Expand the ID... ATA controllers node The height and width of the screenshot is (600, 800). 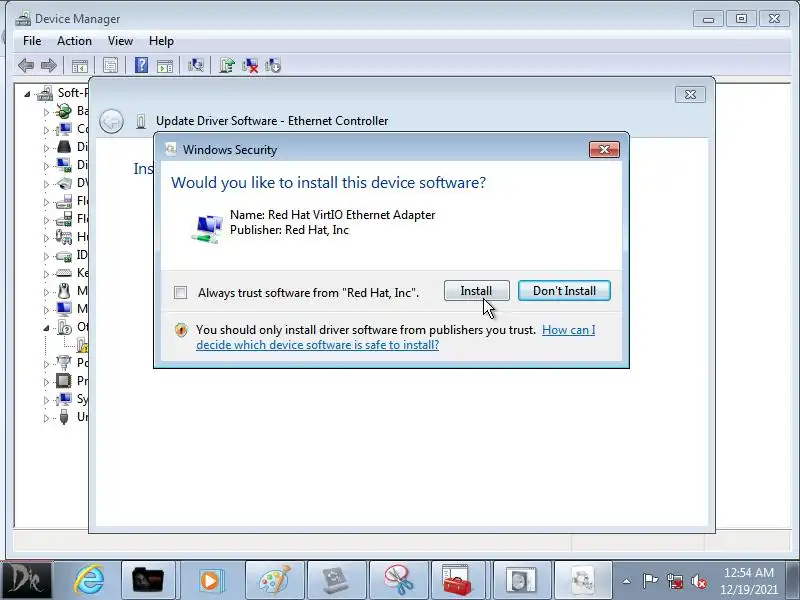coord(46,256)
